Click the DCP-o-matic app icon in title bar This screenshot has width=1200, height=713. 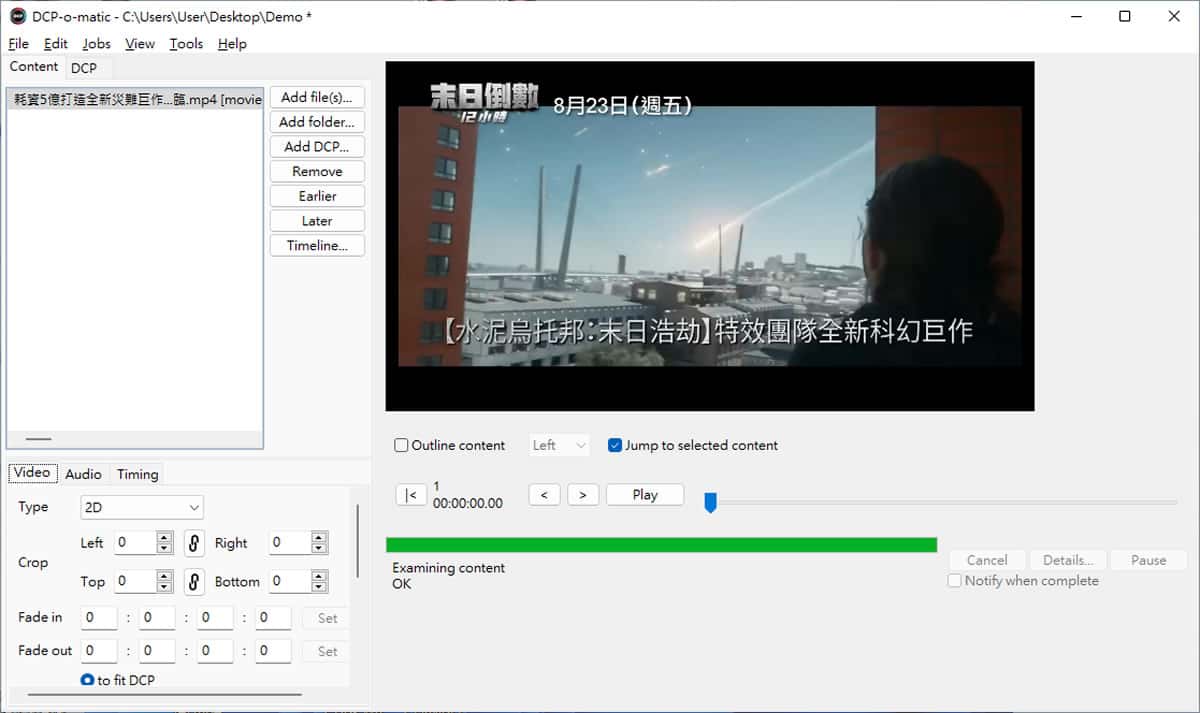(17, 16)
